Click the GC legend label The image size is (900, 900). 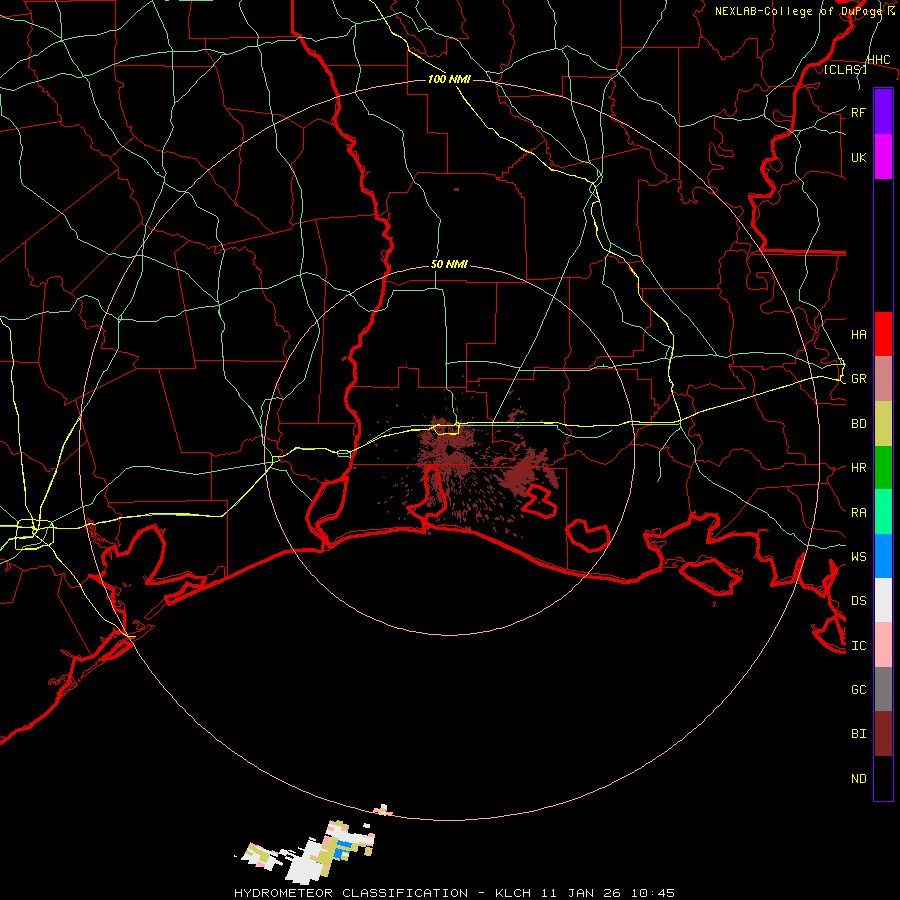858,689
